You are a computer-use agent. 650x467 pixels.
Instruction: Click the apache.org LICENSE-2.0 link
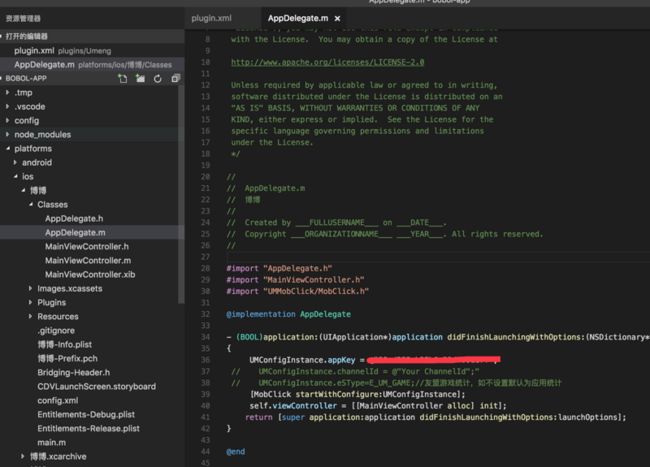click(x=327, y=62)
